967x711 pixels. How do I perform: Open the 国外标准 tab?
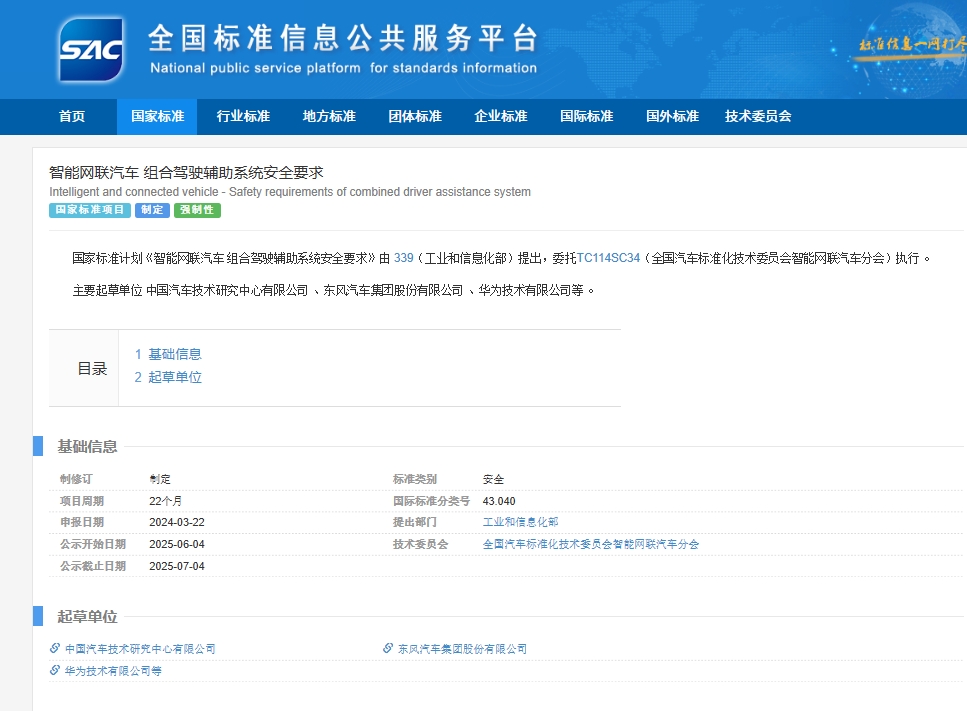pyautogui.click(x=672, y=116)
